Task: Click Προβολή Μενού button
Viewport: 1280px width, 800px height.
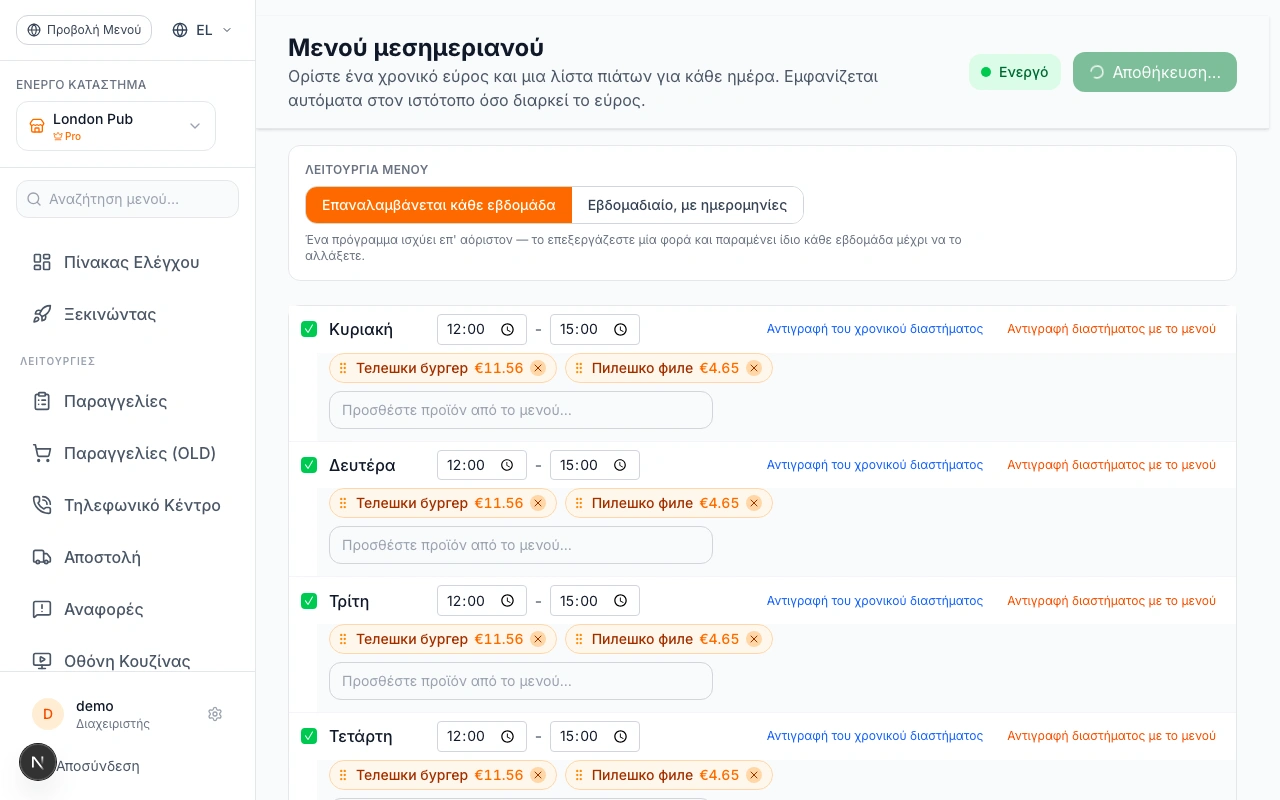Action: pos(84,30)
